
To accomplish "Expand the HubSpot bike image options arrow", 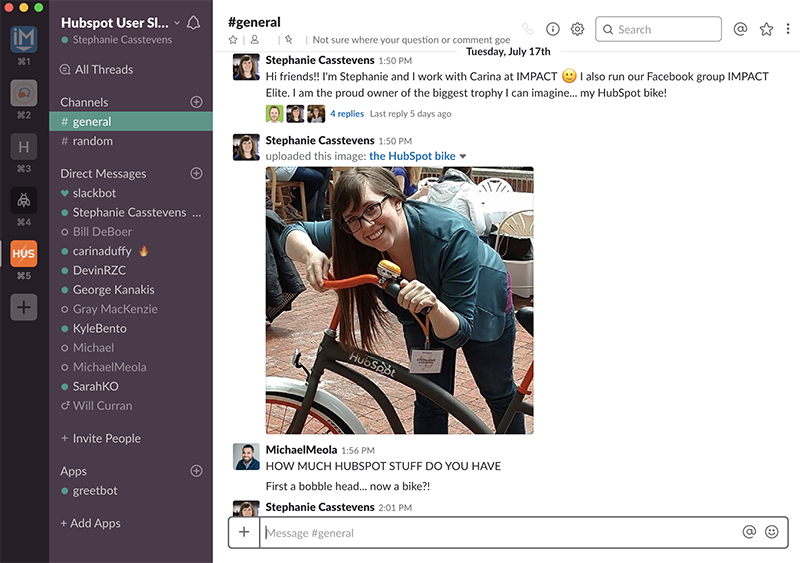I will [x=463, y=156].
